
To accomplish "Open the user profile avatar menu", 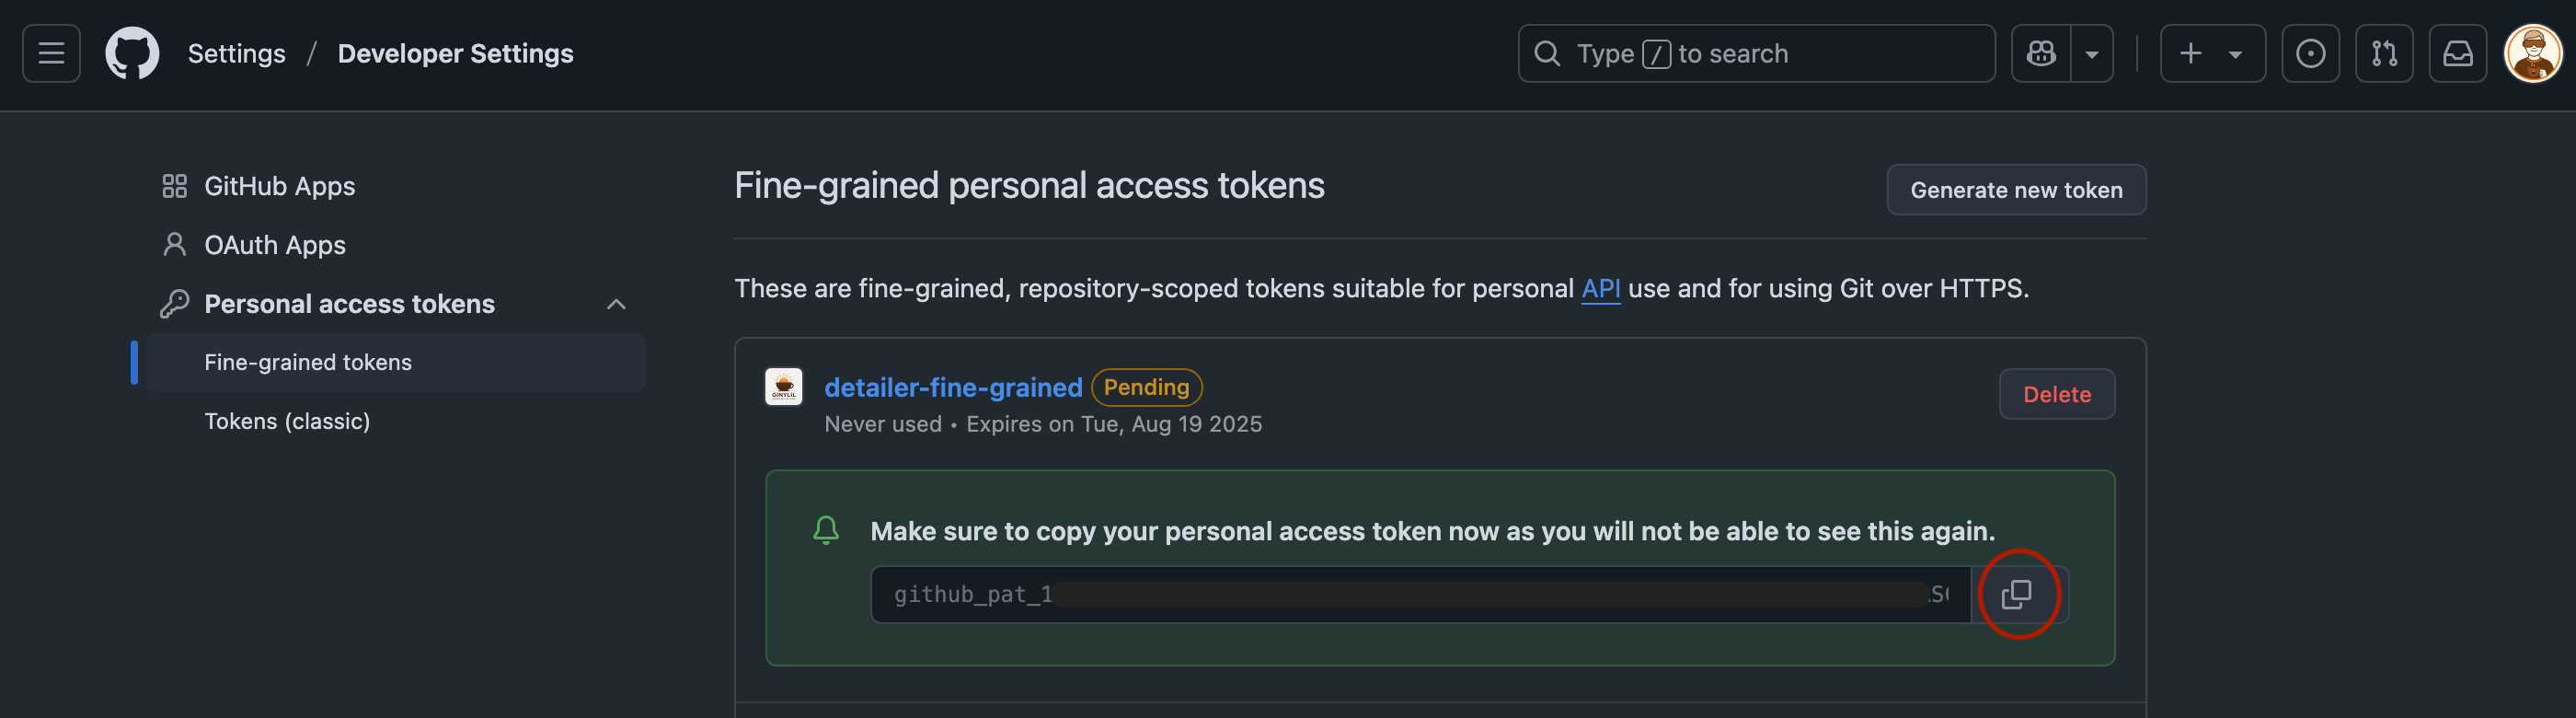I will pyautogui.click(x=2532, y=54).
